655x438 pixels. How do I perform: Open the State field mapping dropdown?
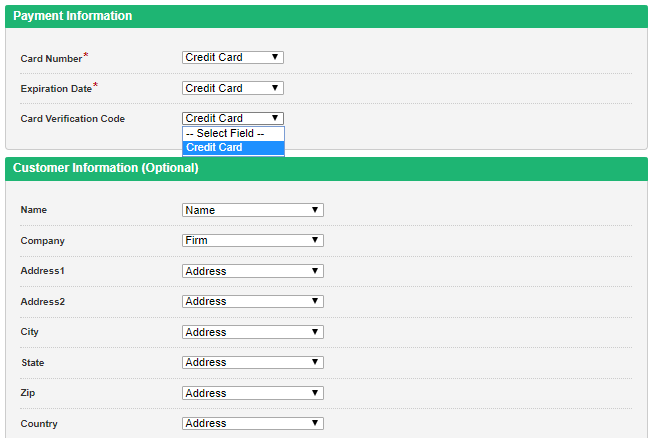[253, 362]
